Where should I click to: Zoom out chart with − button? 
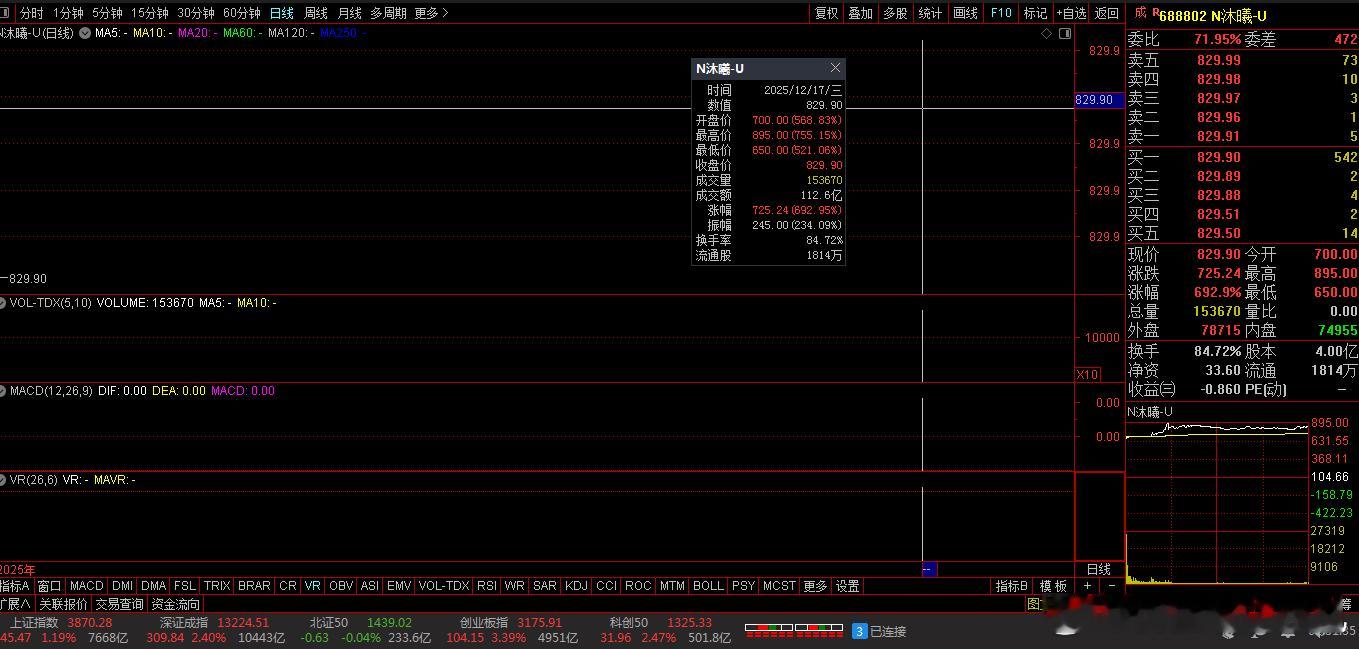pos(1111,586)
